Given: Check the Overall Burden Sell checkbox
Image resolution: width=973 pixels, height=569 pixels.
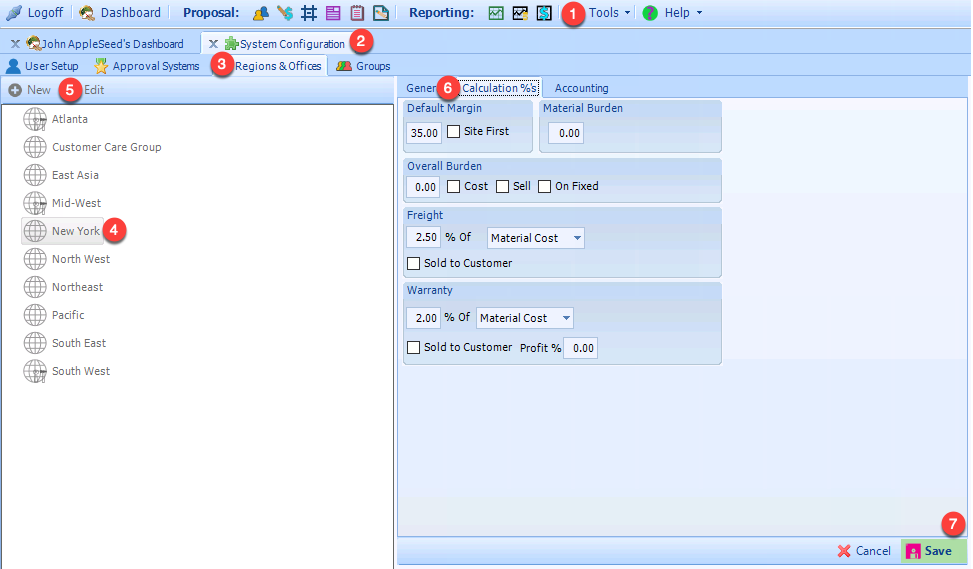Looking at the screenshot, I should tap(503, 187).
